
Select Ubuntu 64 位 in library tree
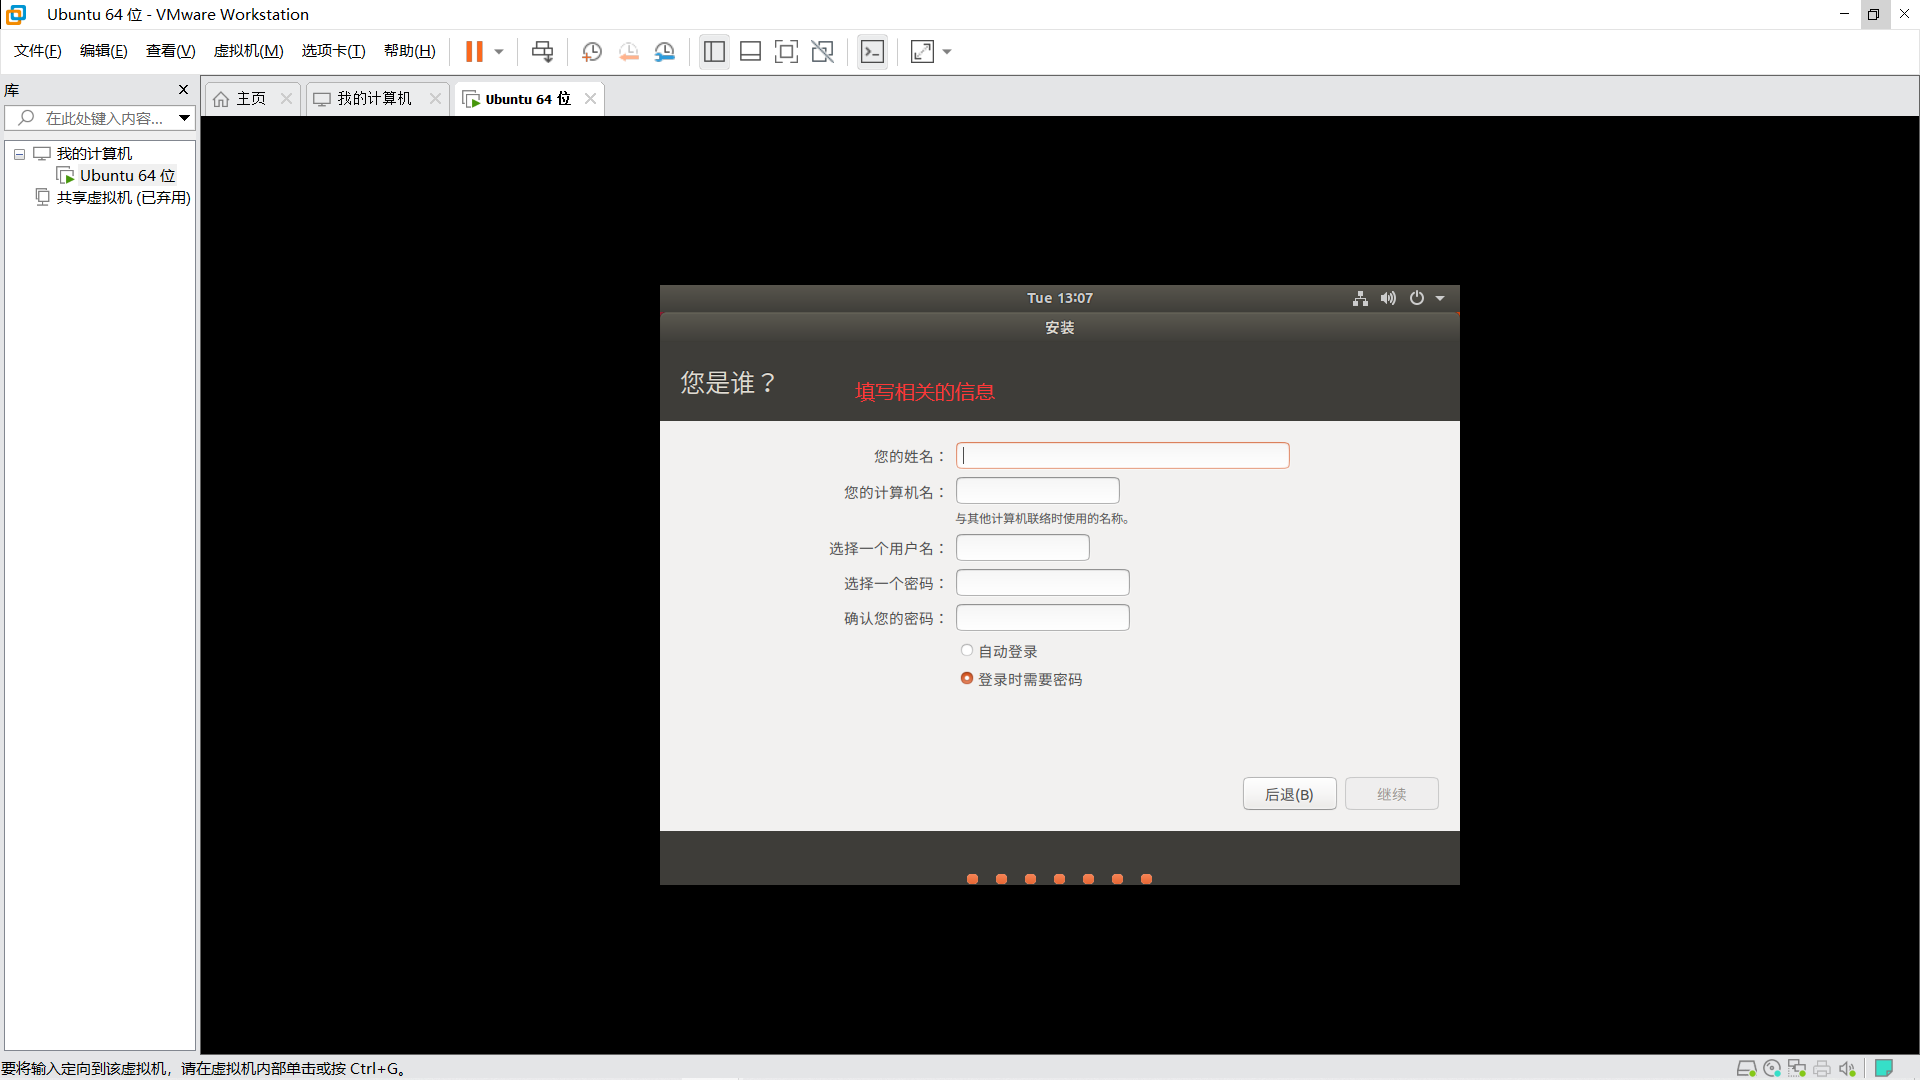127,176
